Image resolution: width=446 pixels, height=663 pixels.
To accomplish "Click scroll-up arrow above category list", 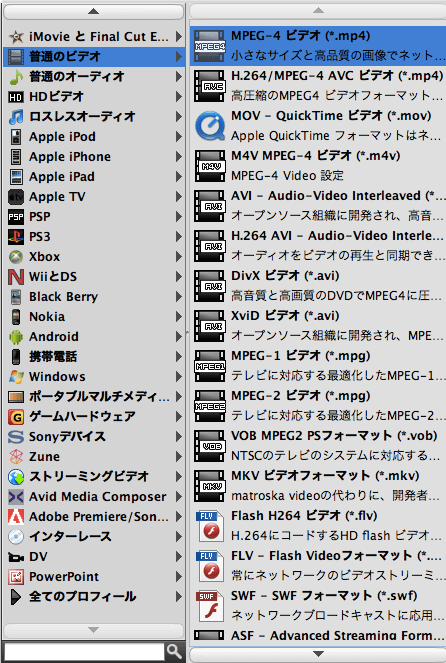I will pos(93,11).
